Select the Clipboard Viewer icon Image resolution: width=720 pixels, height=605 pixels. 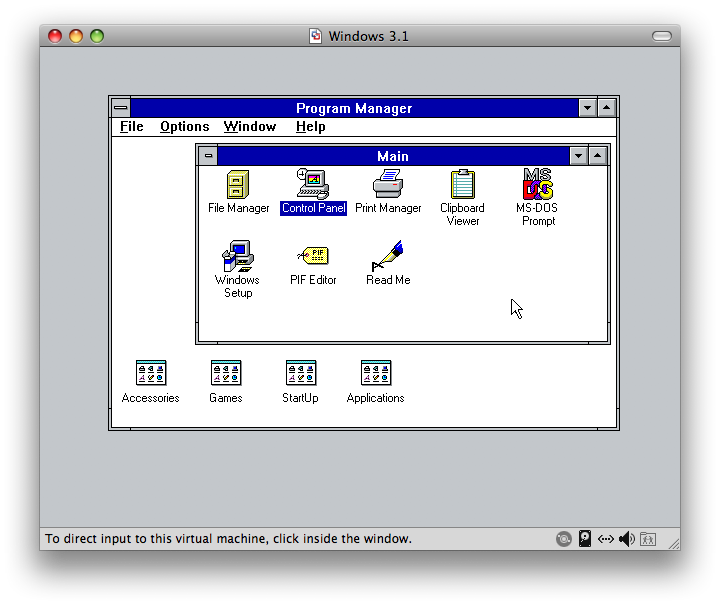tap(462, 184)
